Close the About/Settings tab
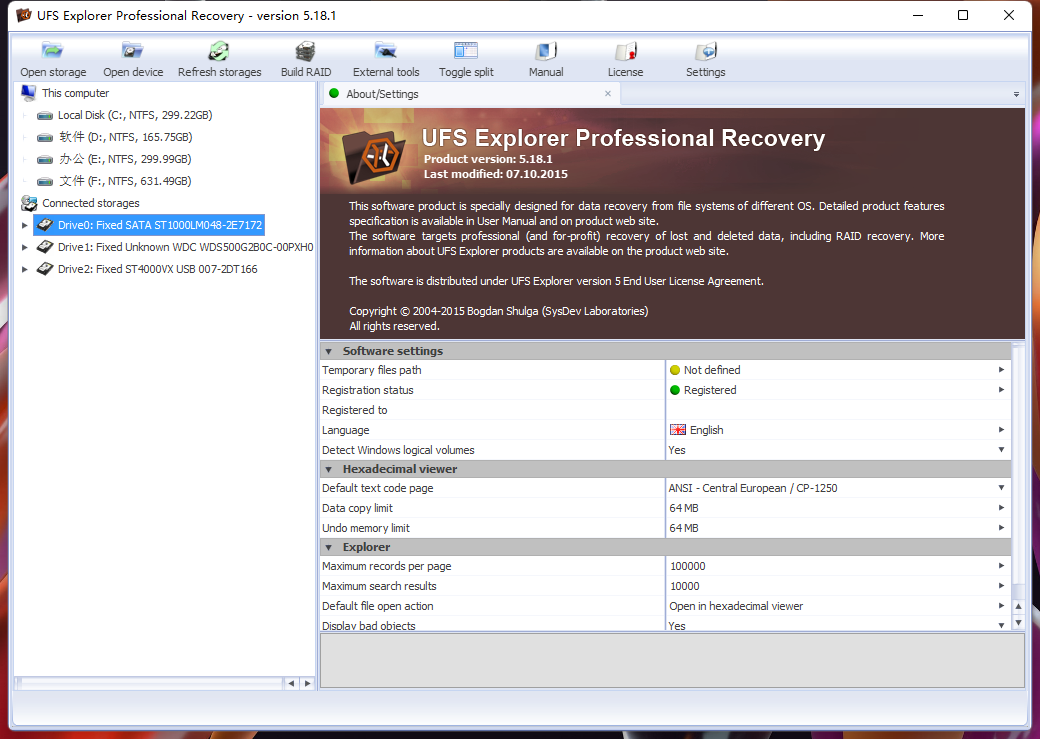Viewport: 1040px width, 739px height. [x=608, y=94]
